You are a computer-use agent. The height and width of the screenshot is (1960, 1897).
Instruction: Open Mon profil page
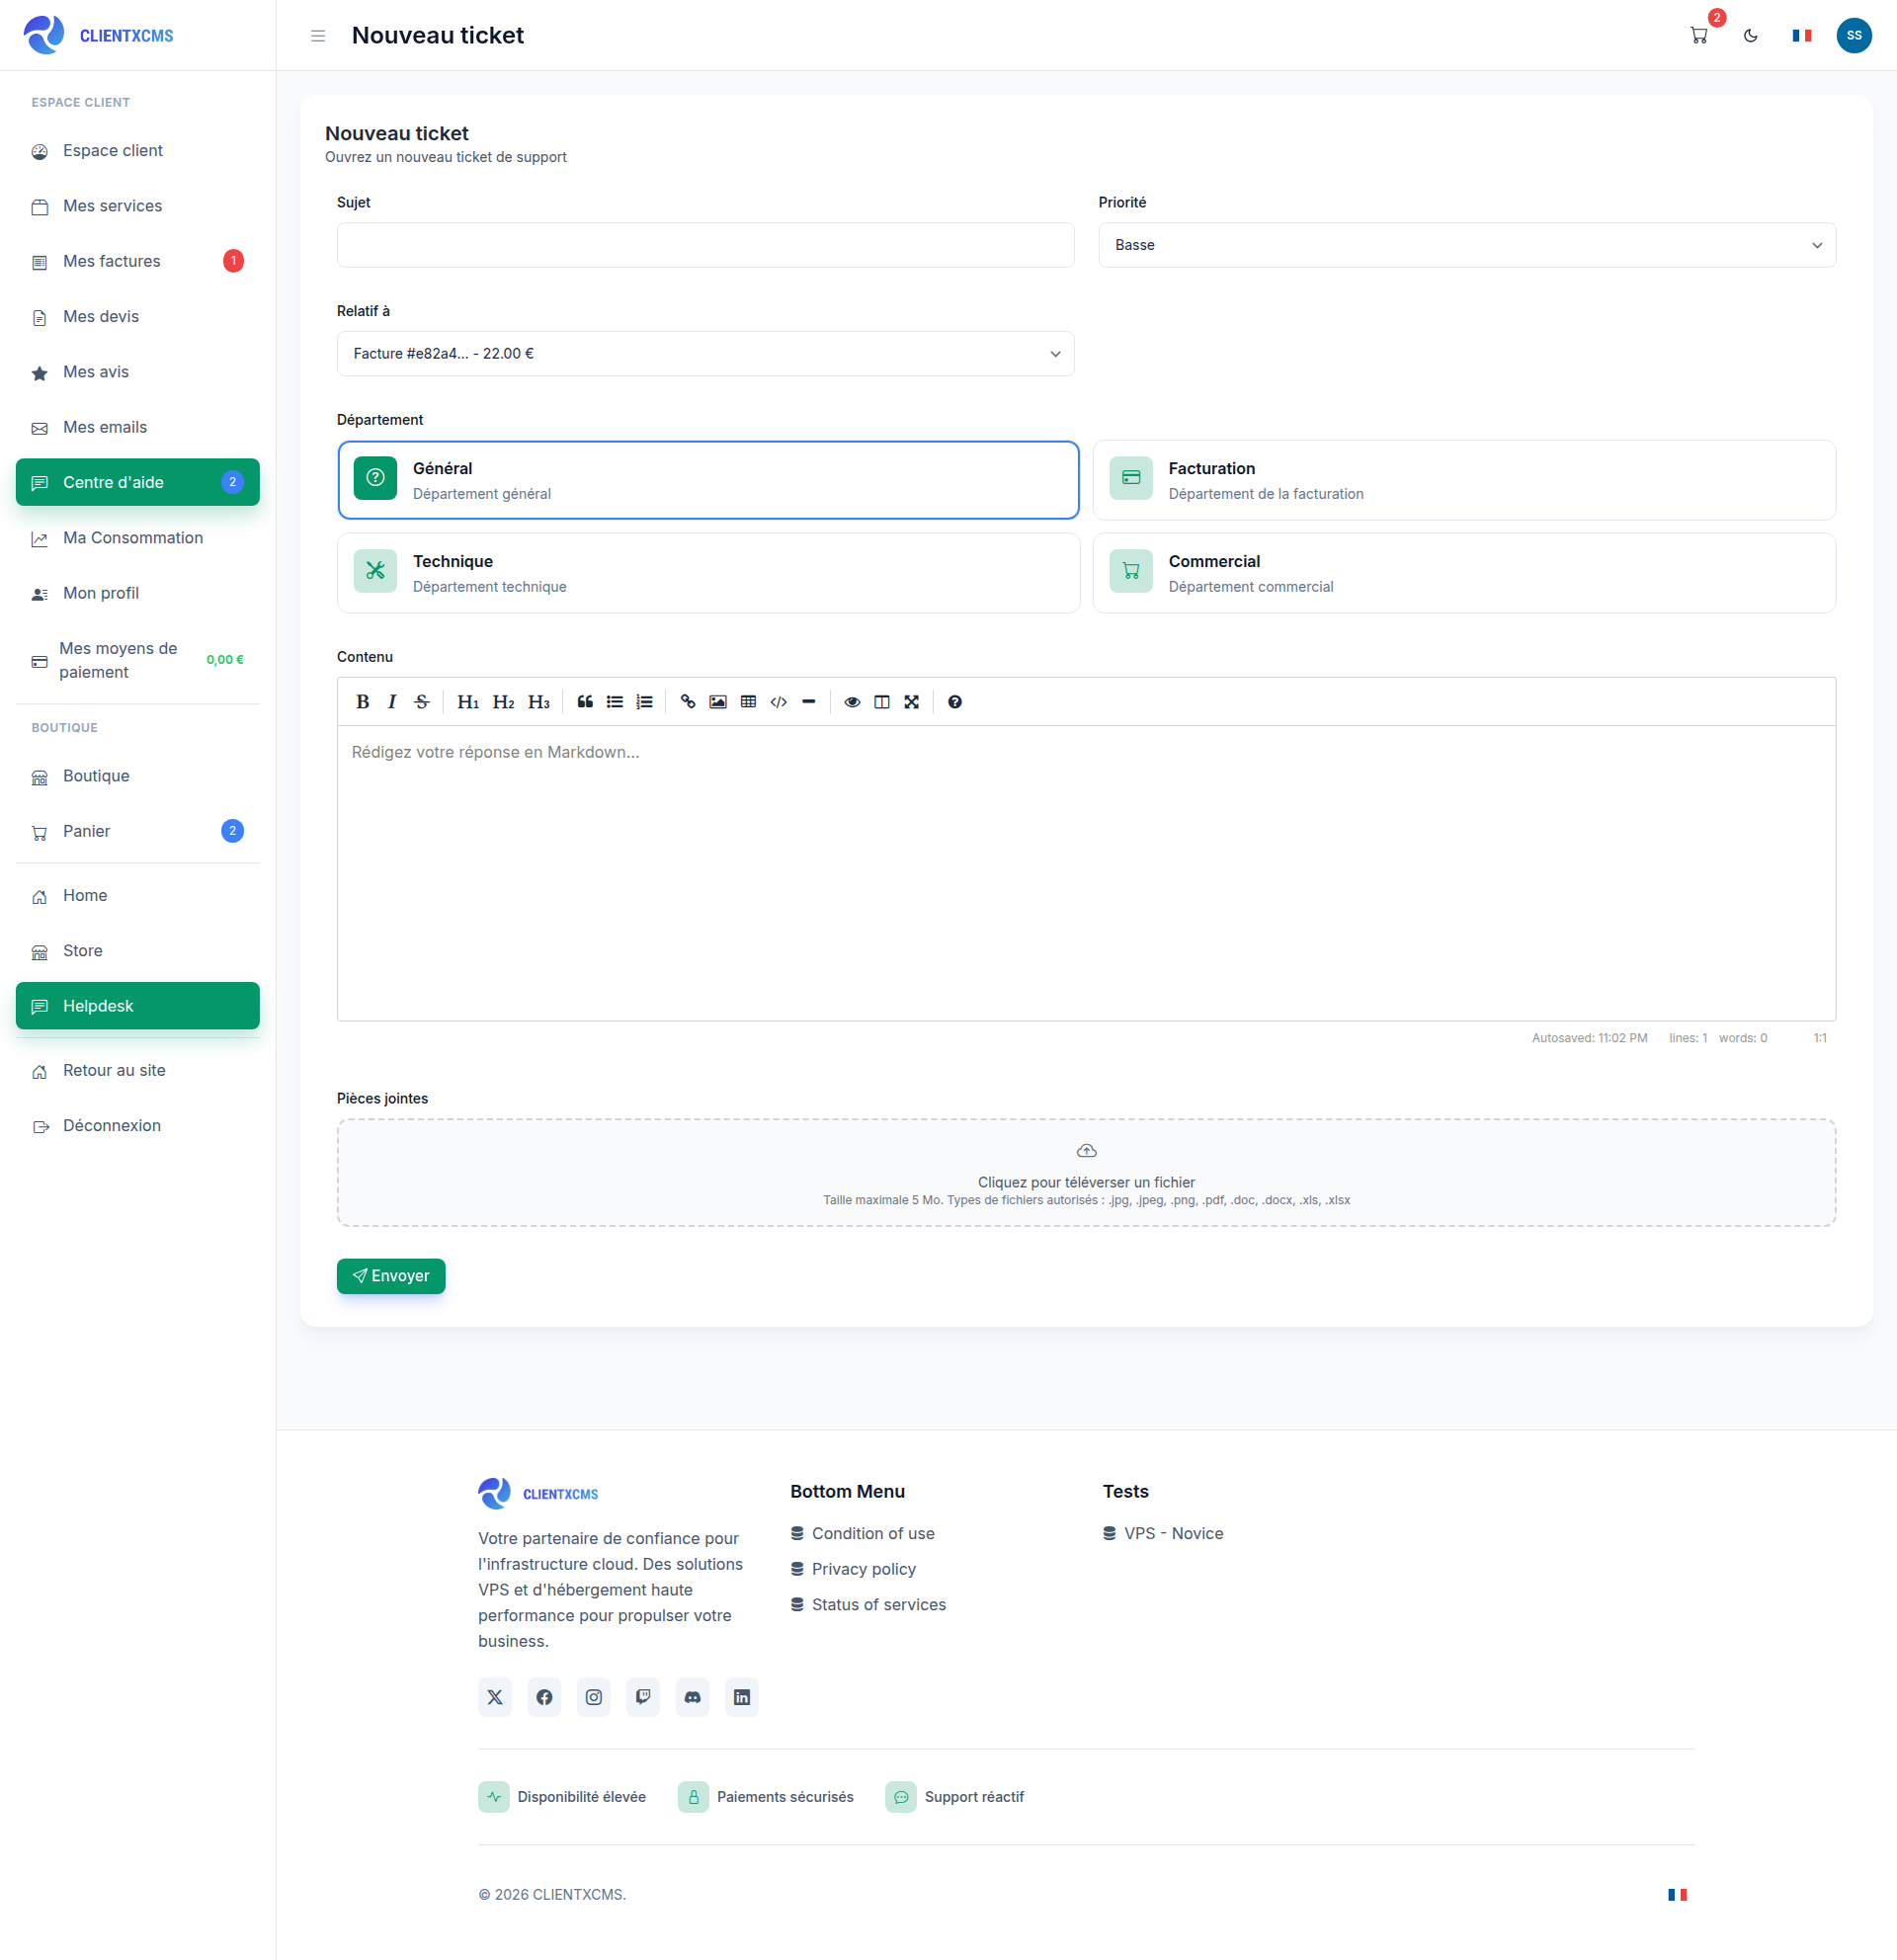coord(138,593)
